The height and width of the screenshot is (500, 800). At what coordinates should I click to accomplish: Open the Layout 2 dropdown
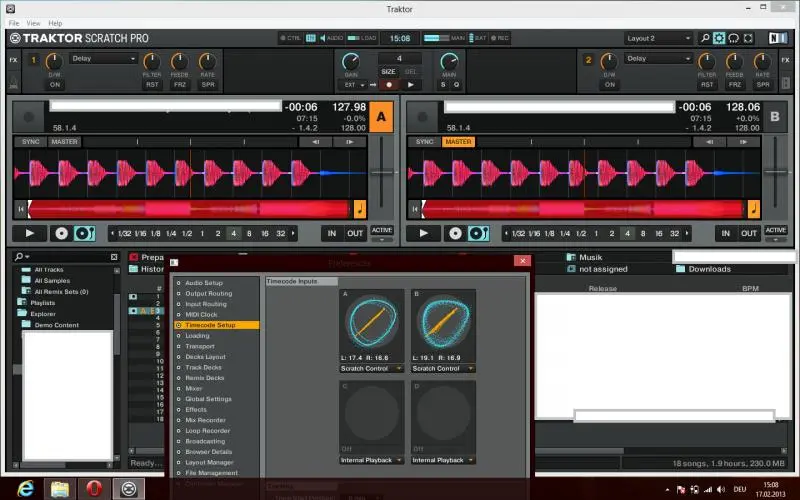[659, 38]
